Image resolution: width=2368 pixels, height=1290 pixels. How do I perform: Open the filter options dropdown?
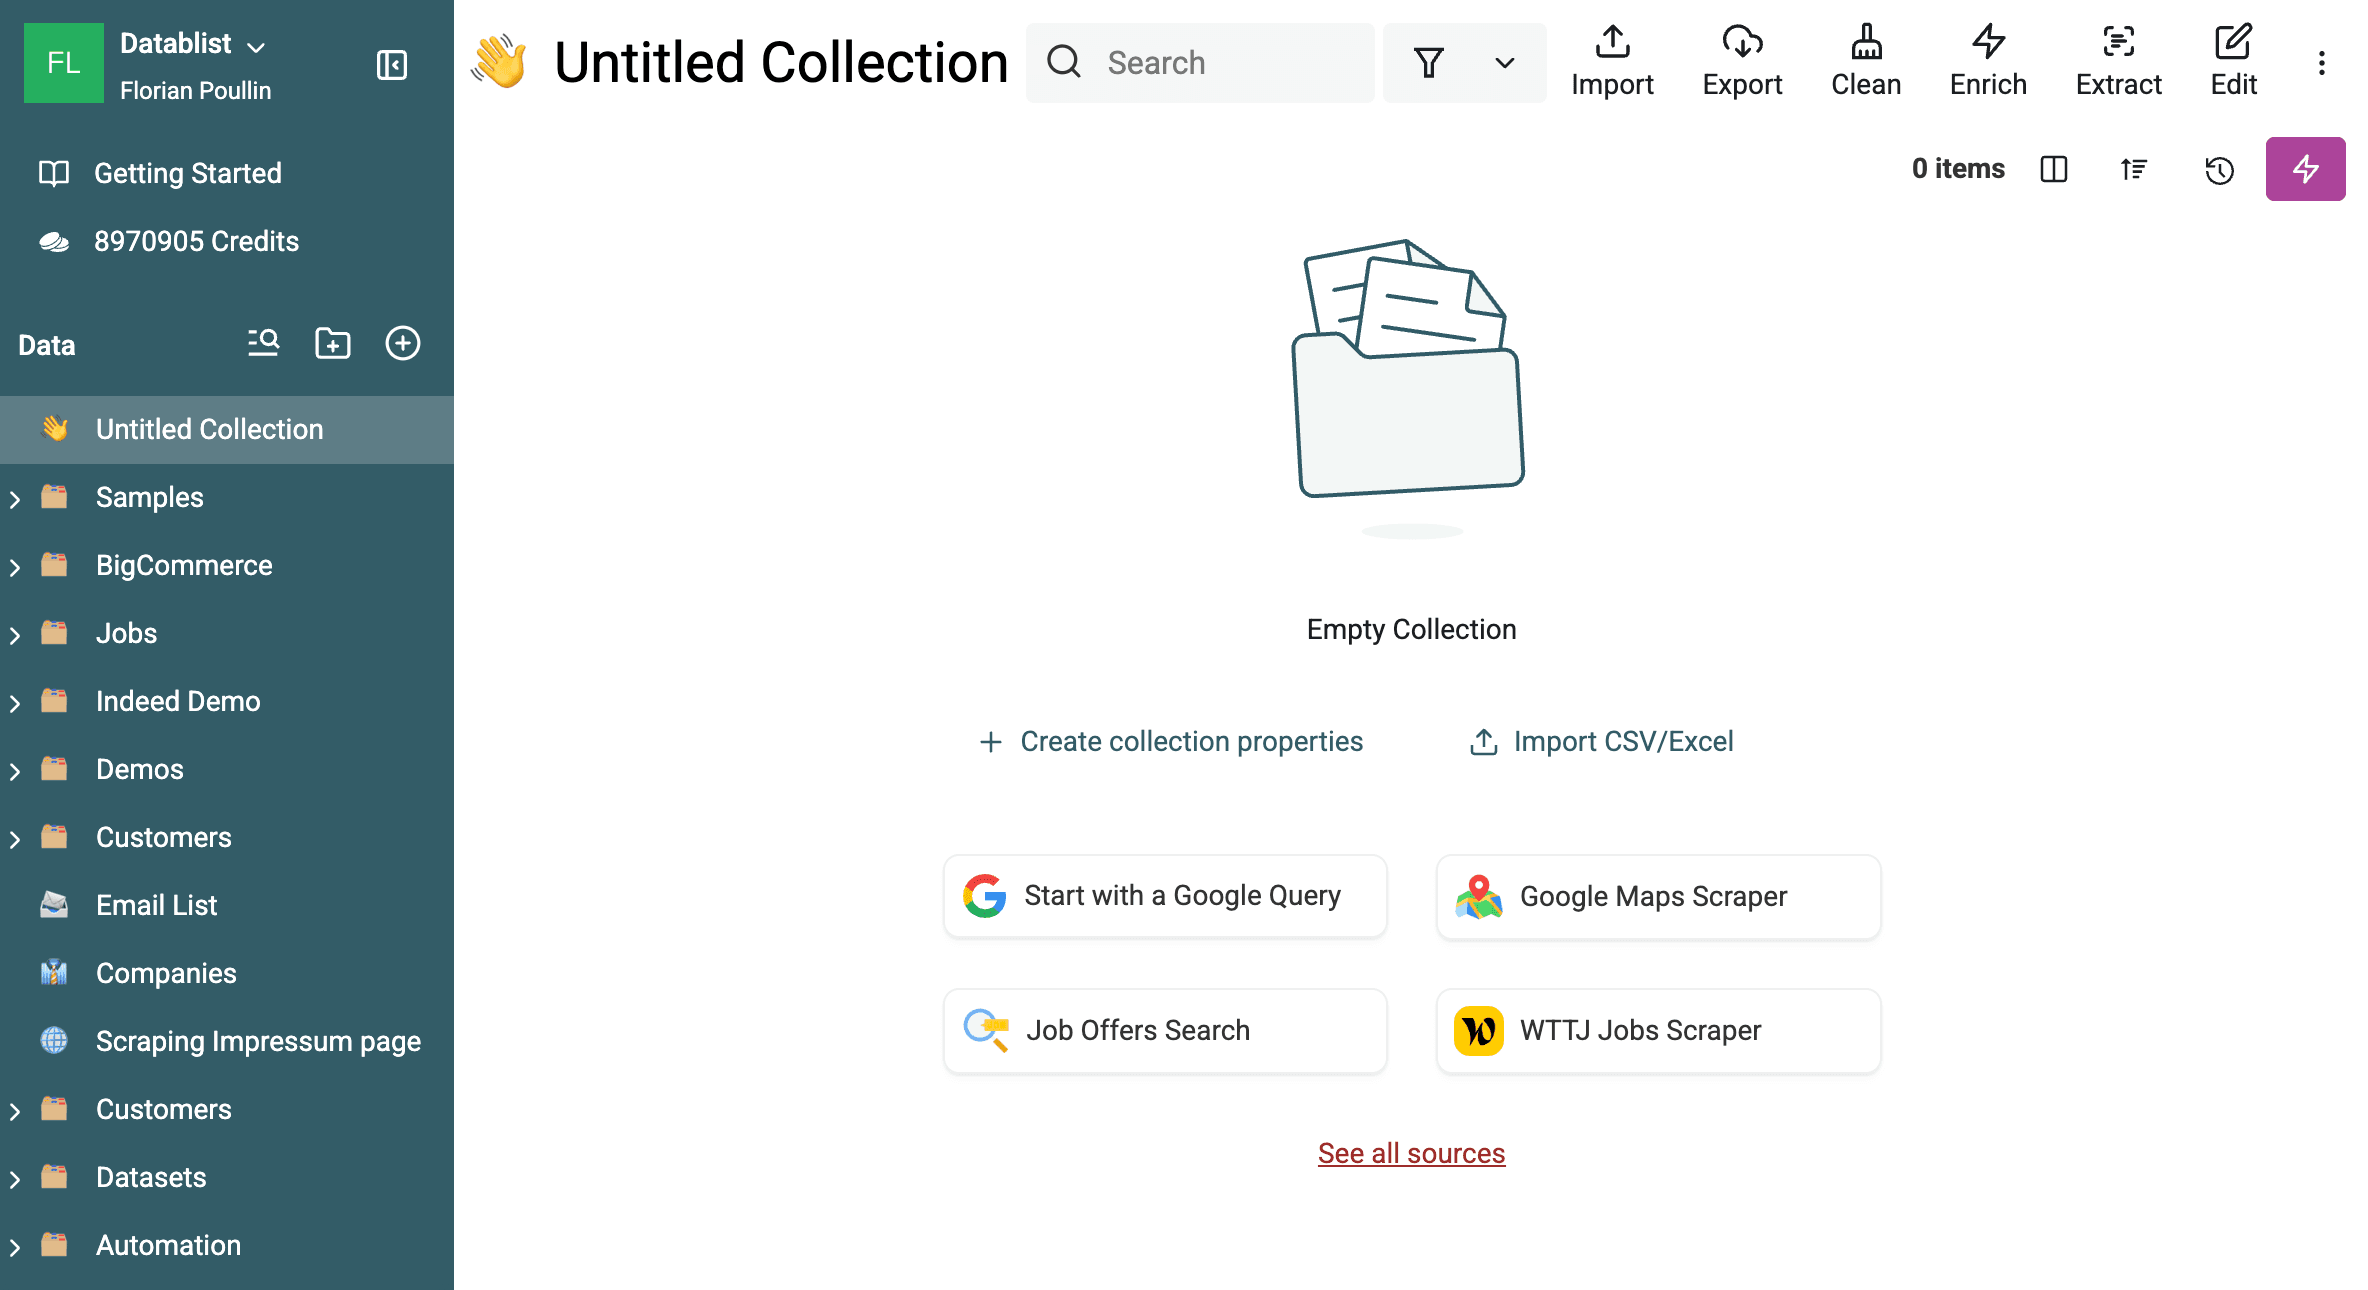click(x=1503, y=62)
